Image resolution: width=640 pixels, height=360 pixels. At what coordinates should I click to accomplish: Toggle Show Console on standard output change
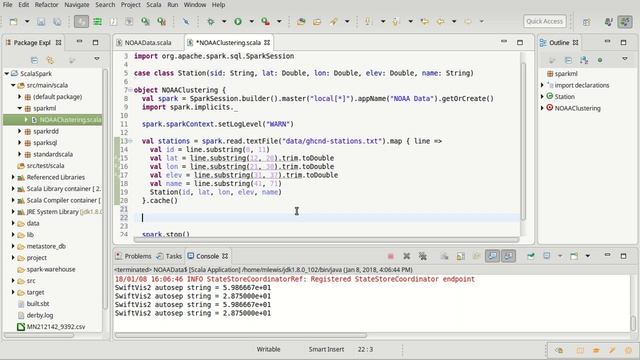tap(493, 256)
